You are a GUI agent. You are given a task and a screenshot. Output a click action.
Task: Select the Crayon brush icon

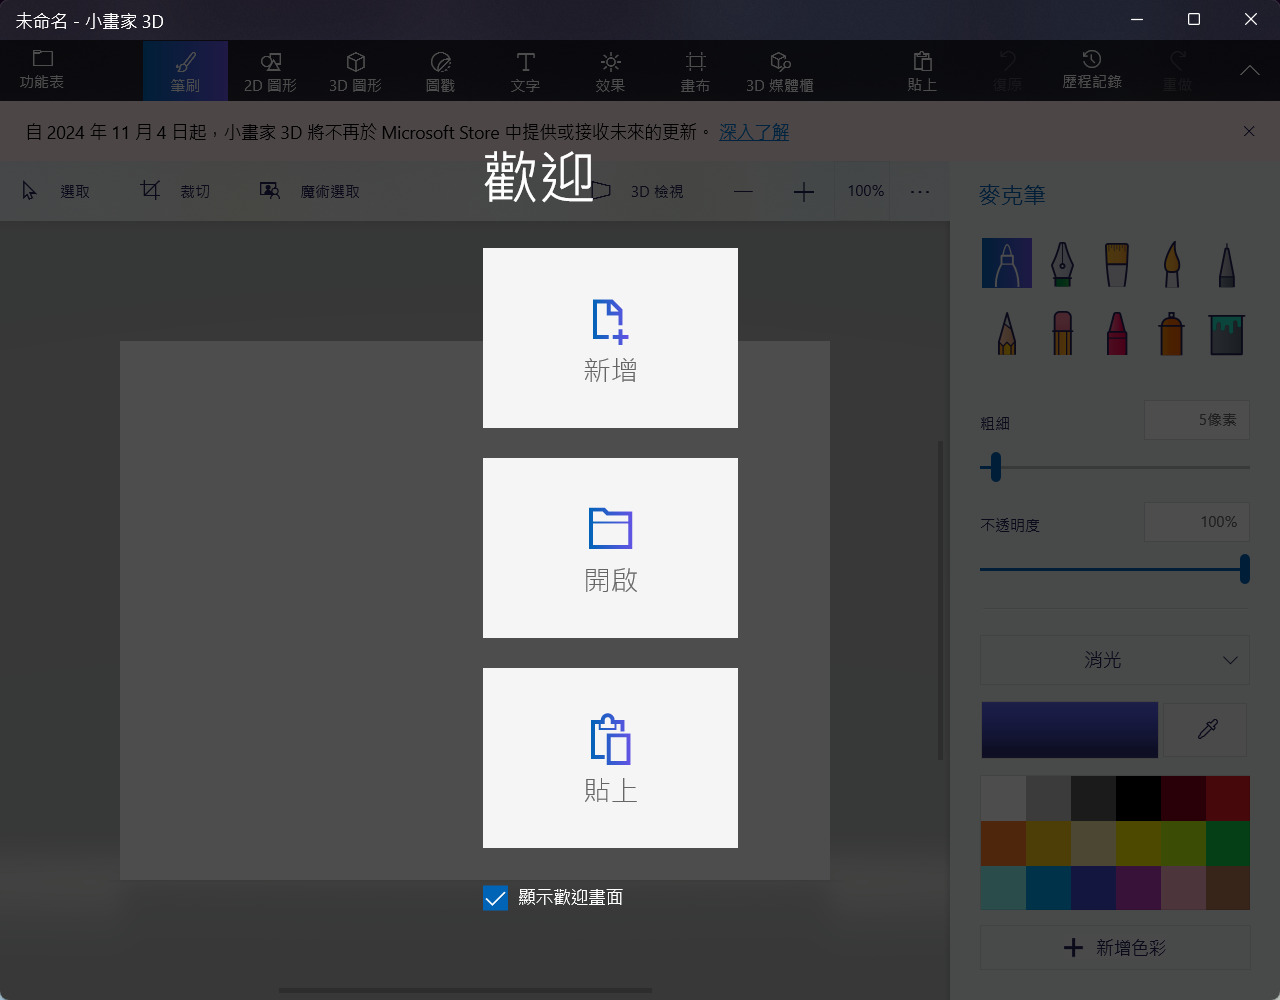(1117, 332)
